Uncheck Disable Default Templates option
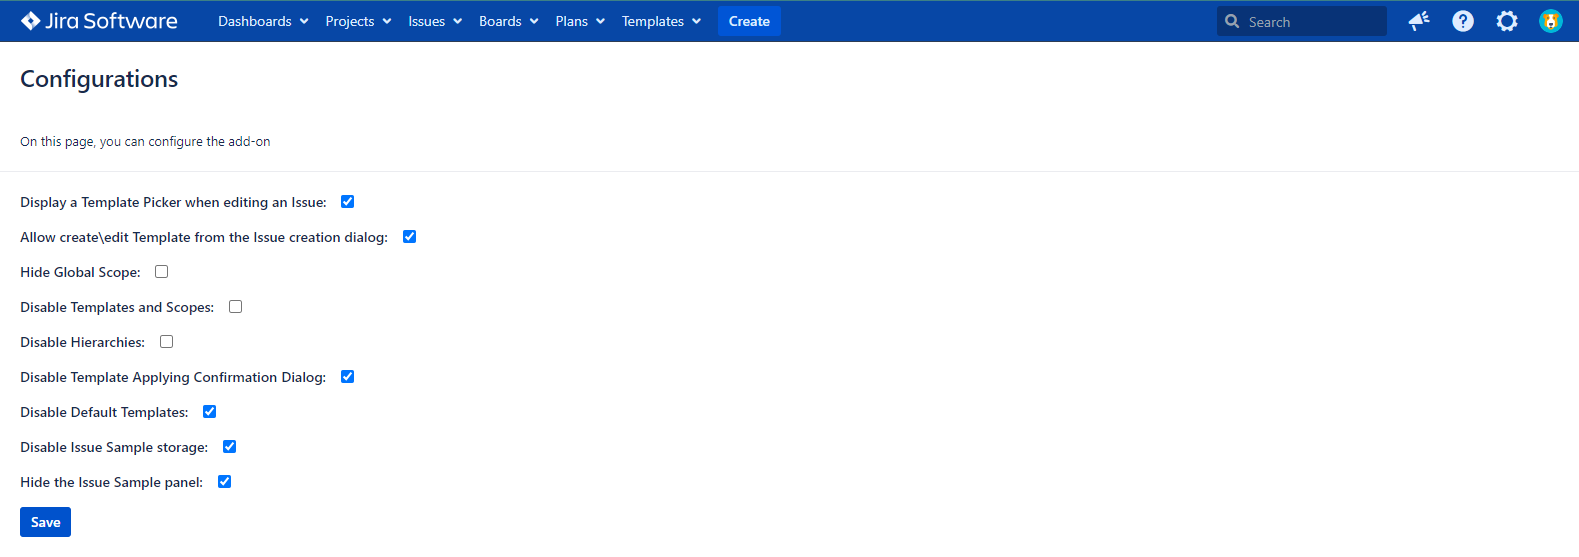The image size is (1579, 557). tap(210, 412)
